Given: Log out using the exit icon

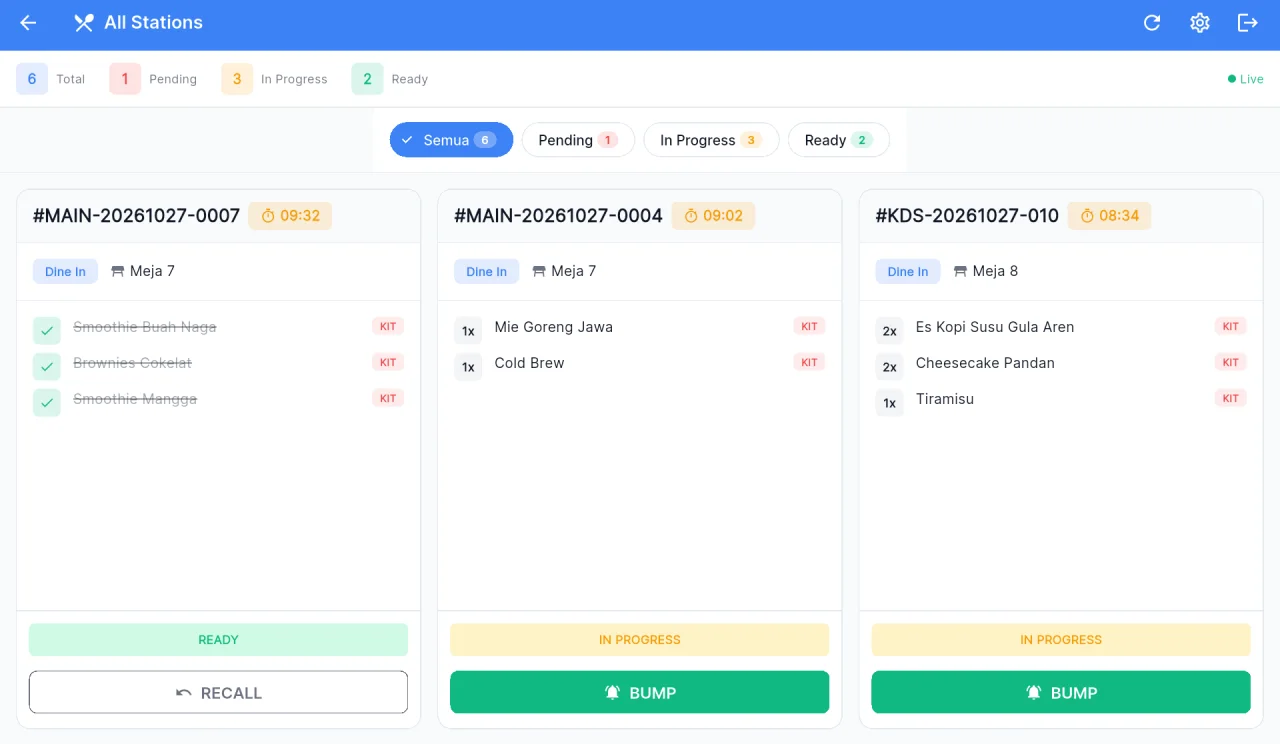Looking at the screenshot, I should pyautogui.click(x=1248, y=23).
